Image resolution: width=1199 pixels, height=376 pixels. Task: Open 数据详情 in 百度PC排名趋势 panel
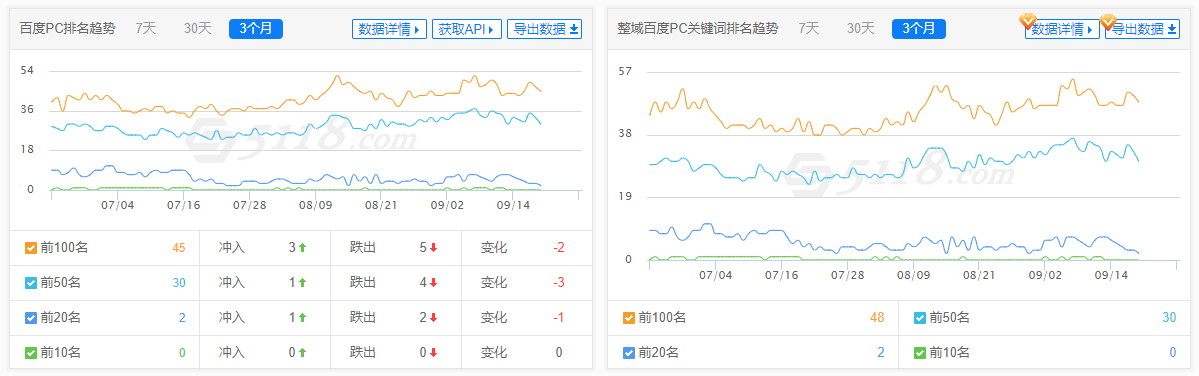pos(389,29)
